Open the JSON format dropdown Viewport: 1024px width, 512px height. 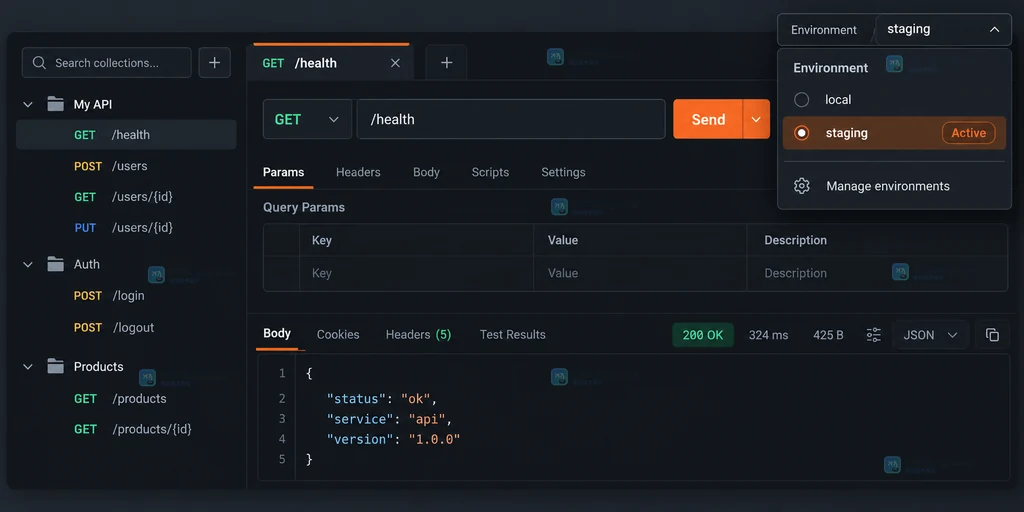930,335
